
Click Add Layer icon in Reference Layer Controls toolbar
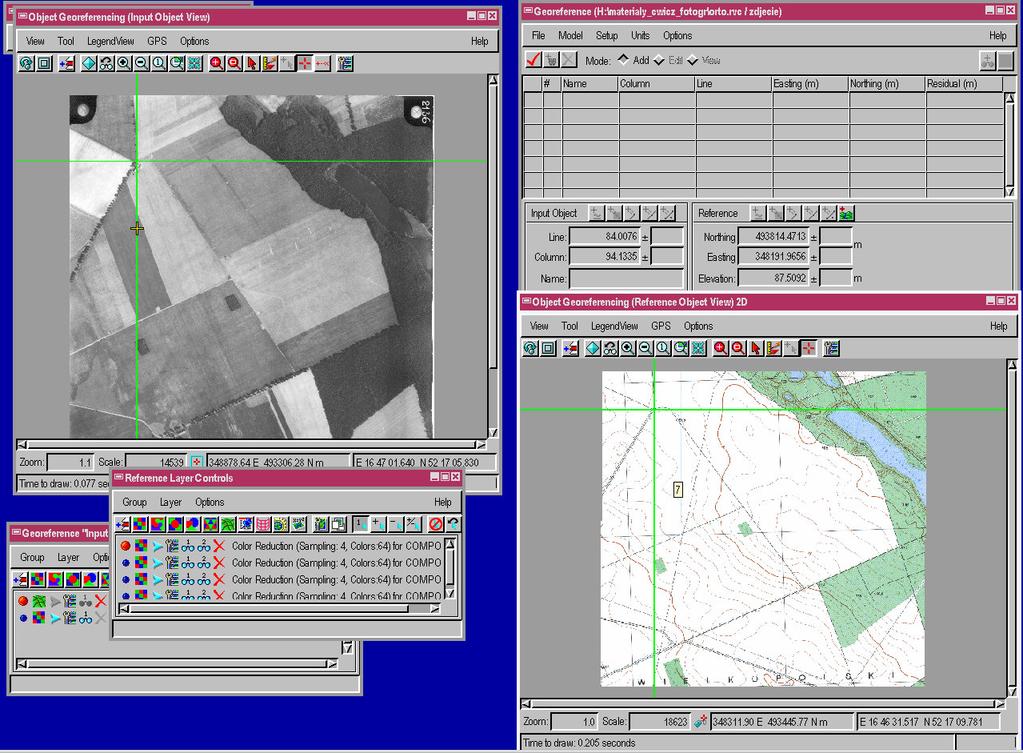tap(122, 524)
